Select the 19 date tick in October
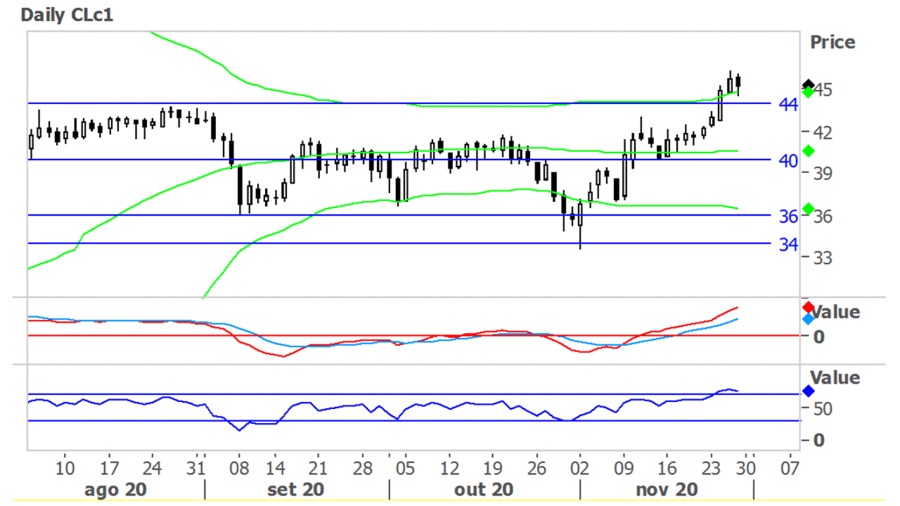The width and height of the screenshot is (900, 506). point(492,468)
